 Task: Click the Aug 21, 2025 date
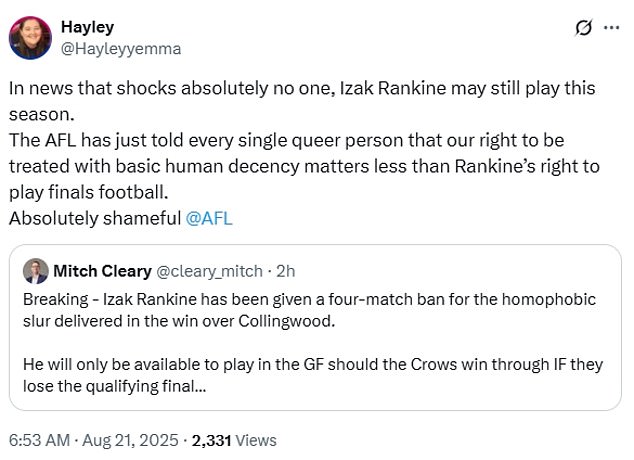click(x=137, y=439)
